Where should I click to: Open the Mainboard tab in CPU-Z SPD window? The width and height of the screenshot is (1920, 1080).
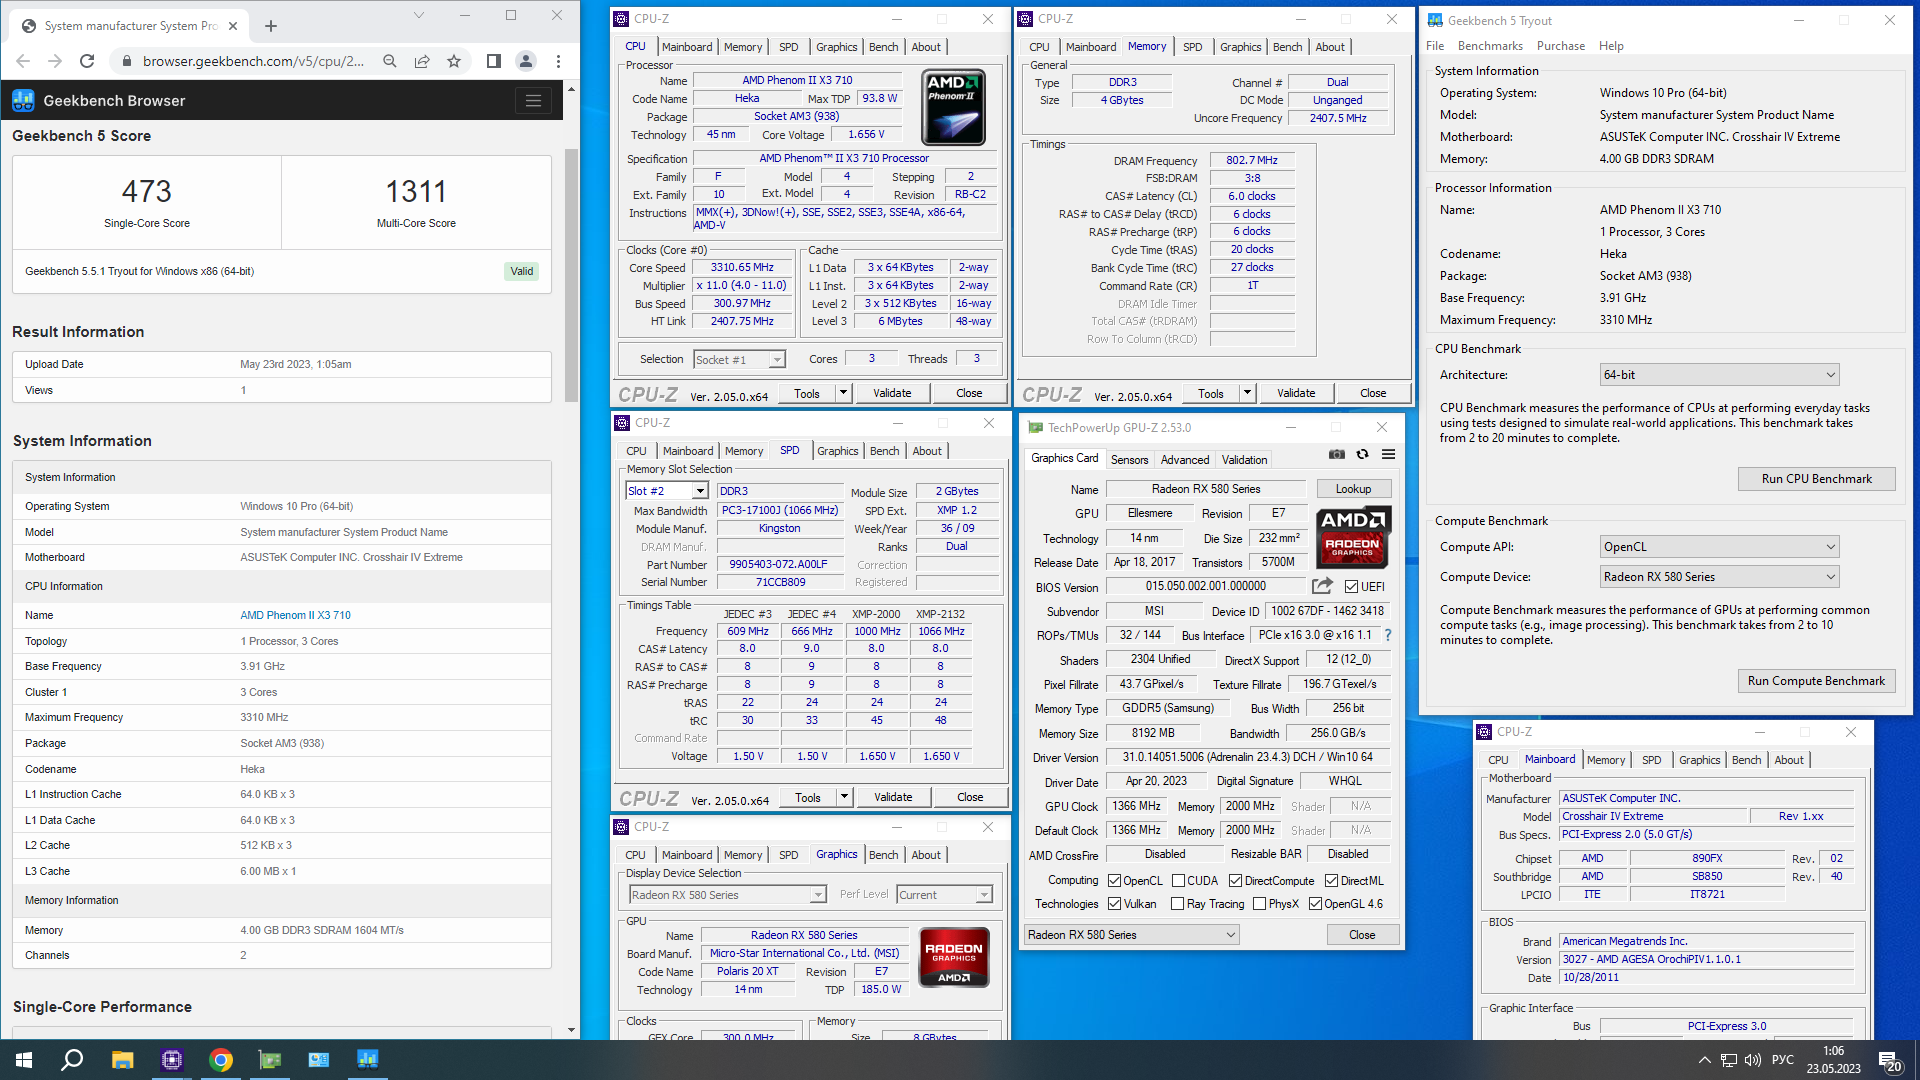click(688, 451)
